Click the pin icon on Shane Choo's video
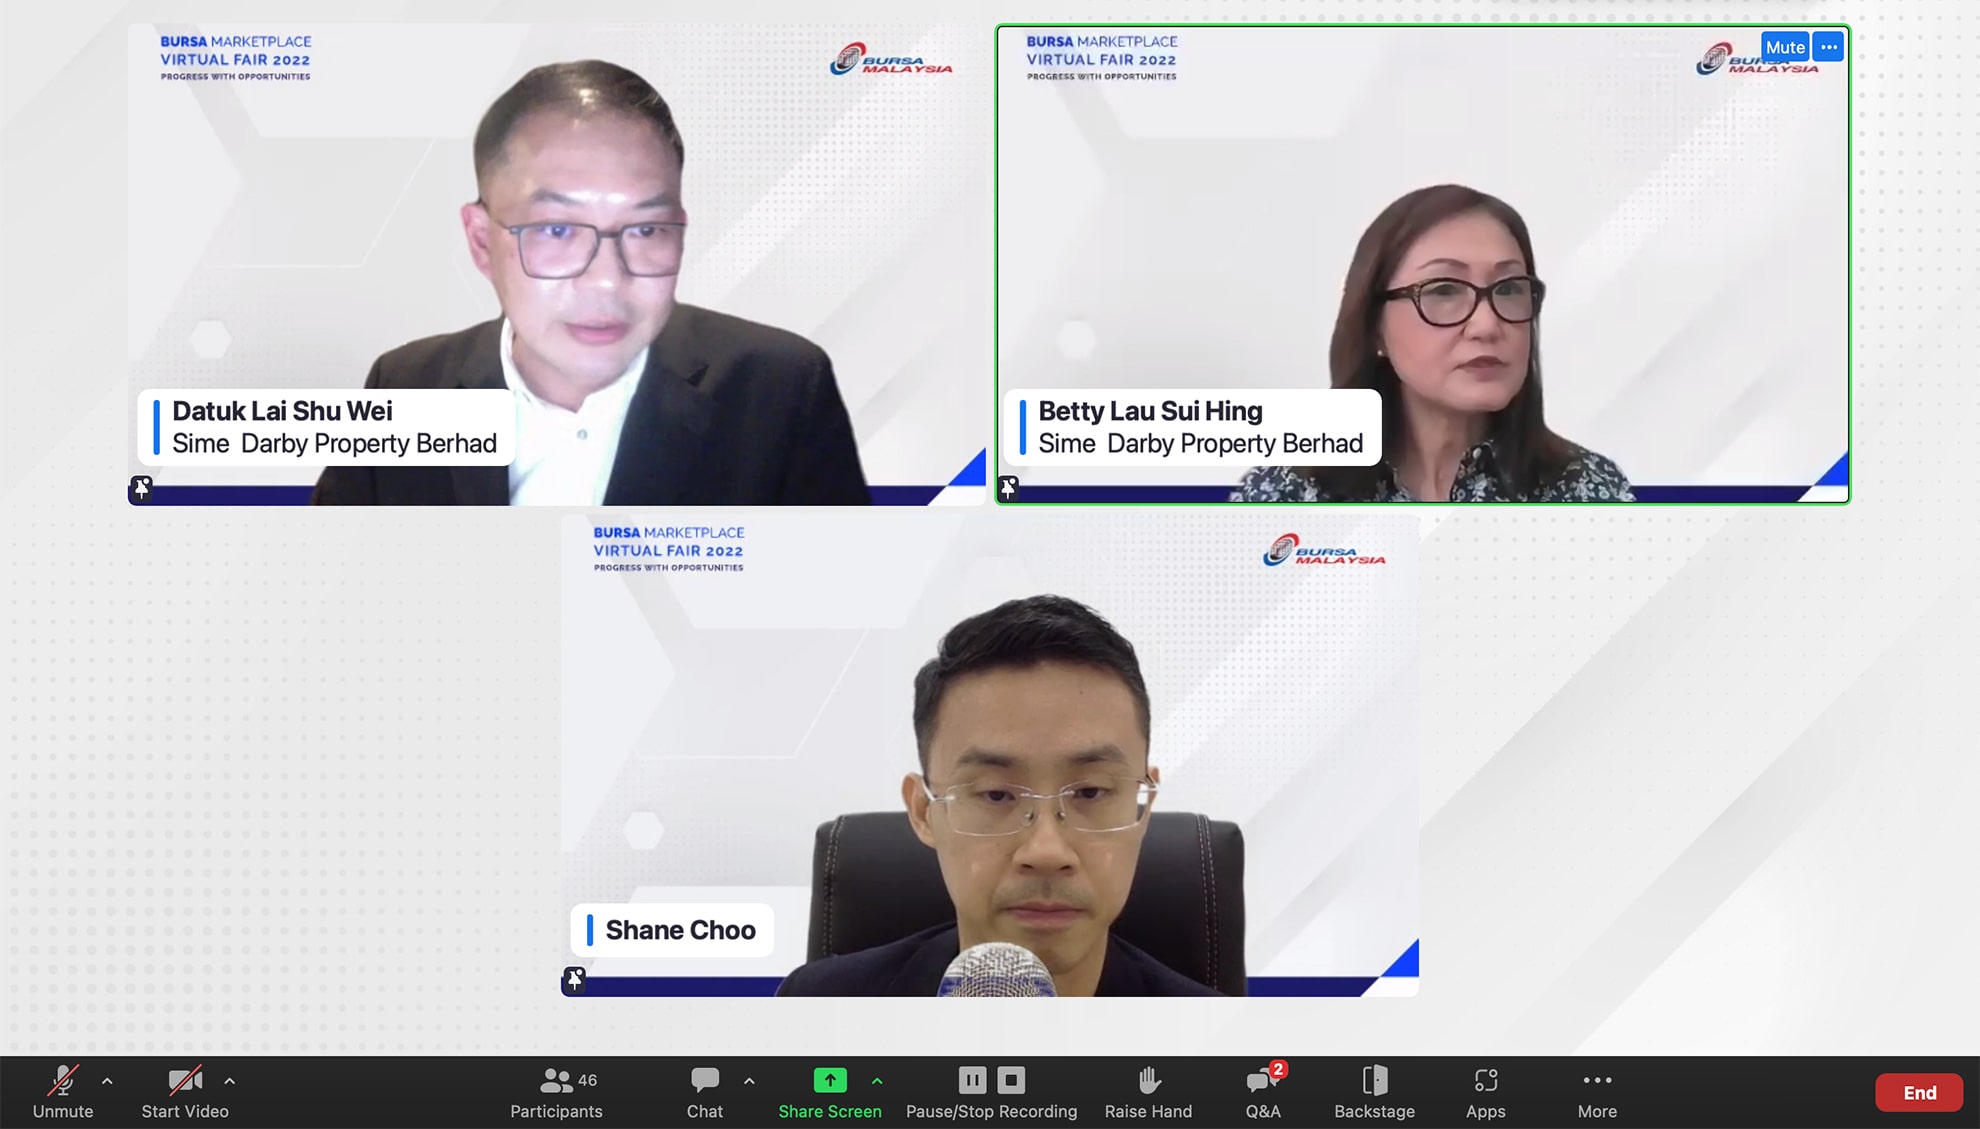 (575, 979)
